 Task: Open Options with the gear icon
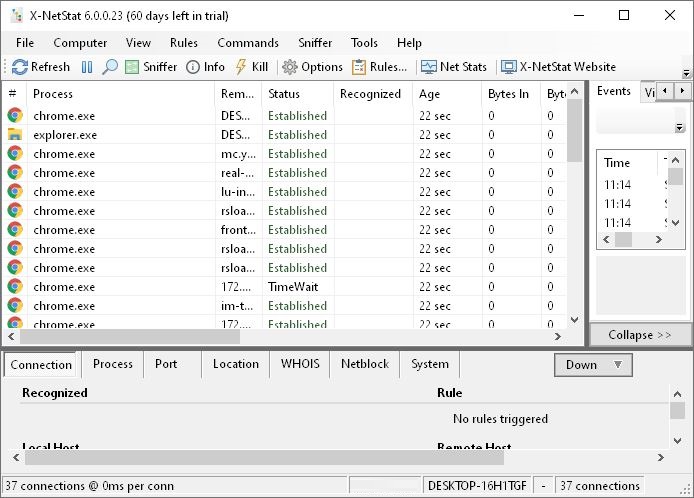[312, 67]
